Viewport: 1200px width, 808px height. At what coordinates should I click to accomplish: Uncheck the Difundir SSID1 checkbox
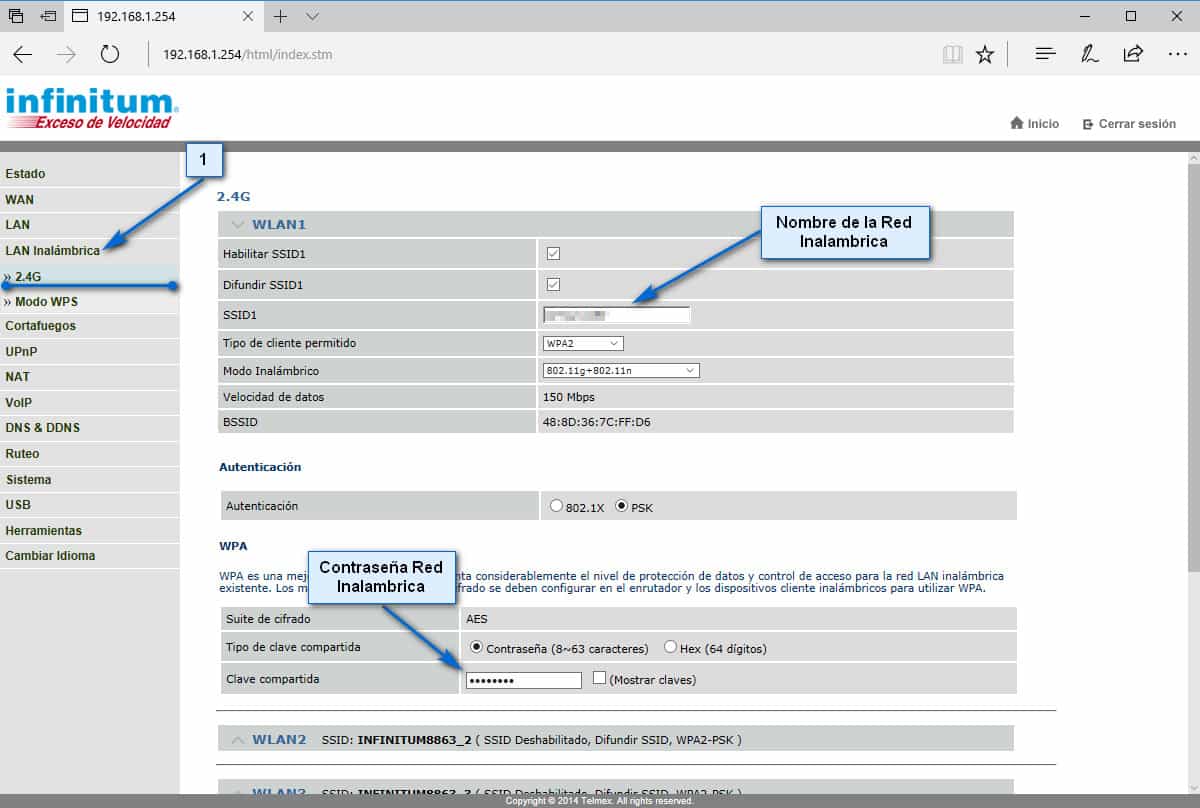553,285
